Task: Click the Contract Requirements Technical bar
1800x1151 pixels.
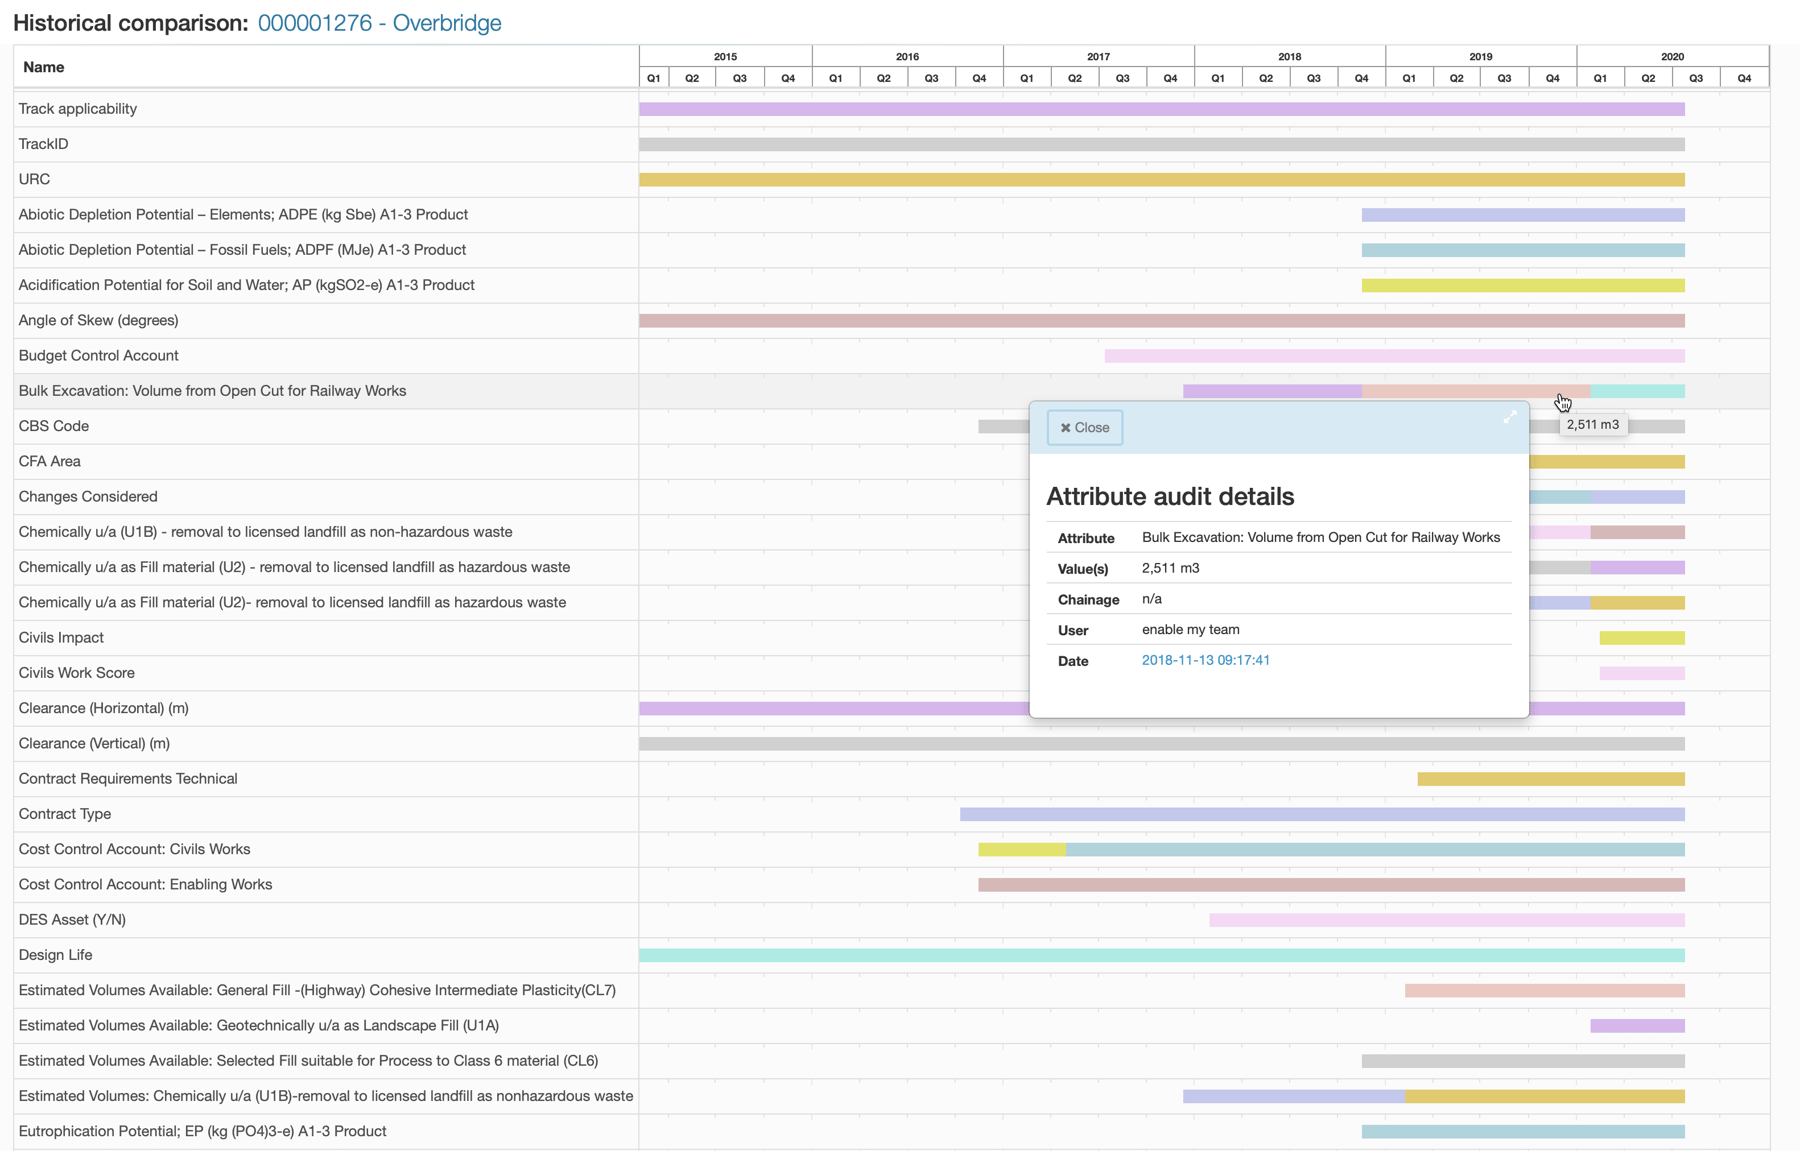Action: [x=1551, y=779]
